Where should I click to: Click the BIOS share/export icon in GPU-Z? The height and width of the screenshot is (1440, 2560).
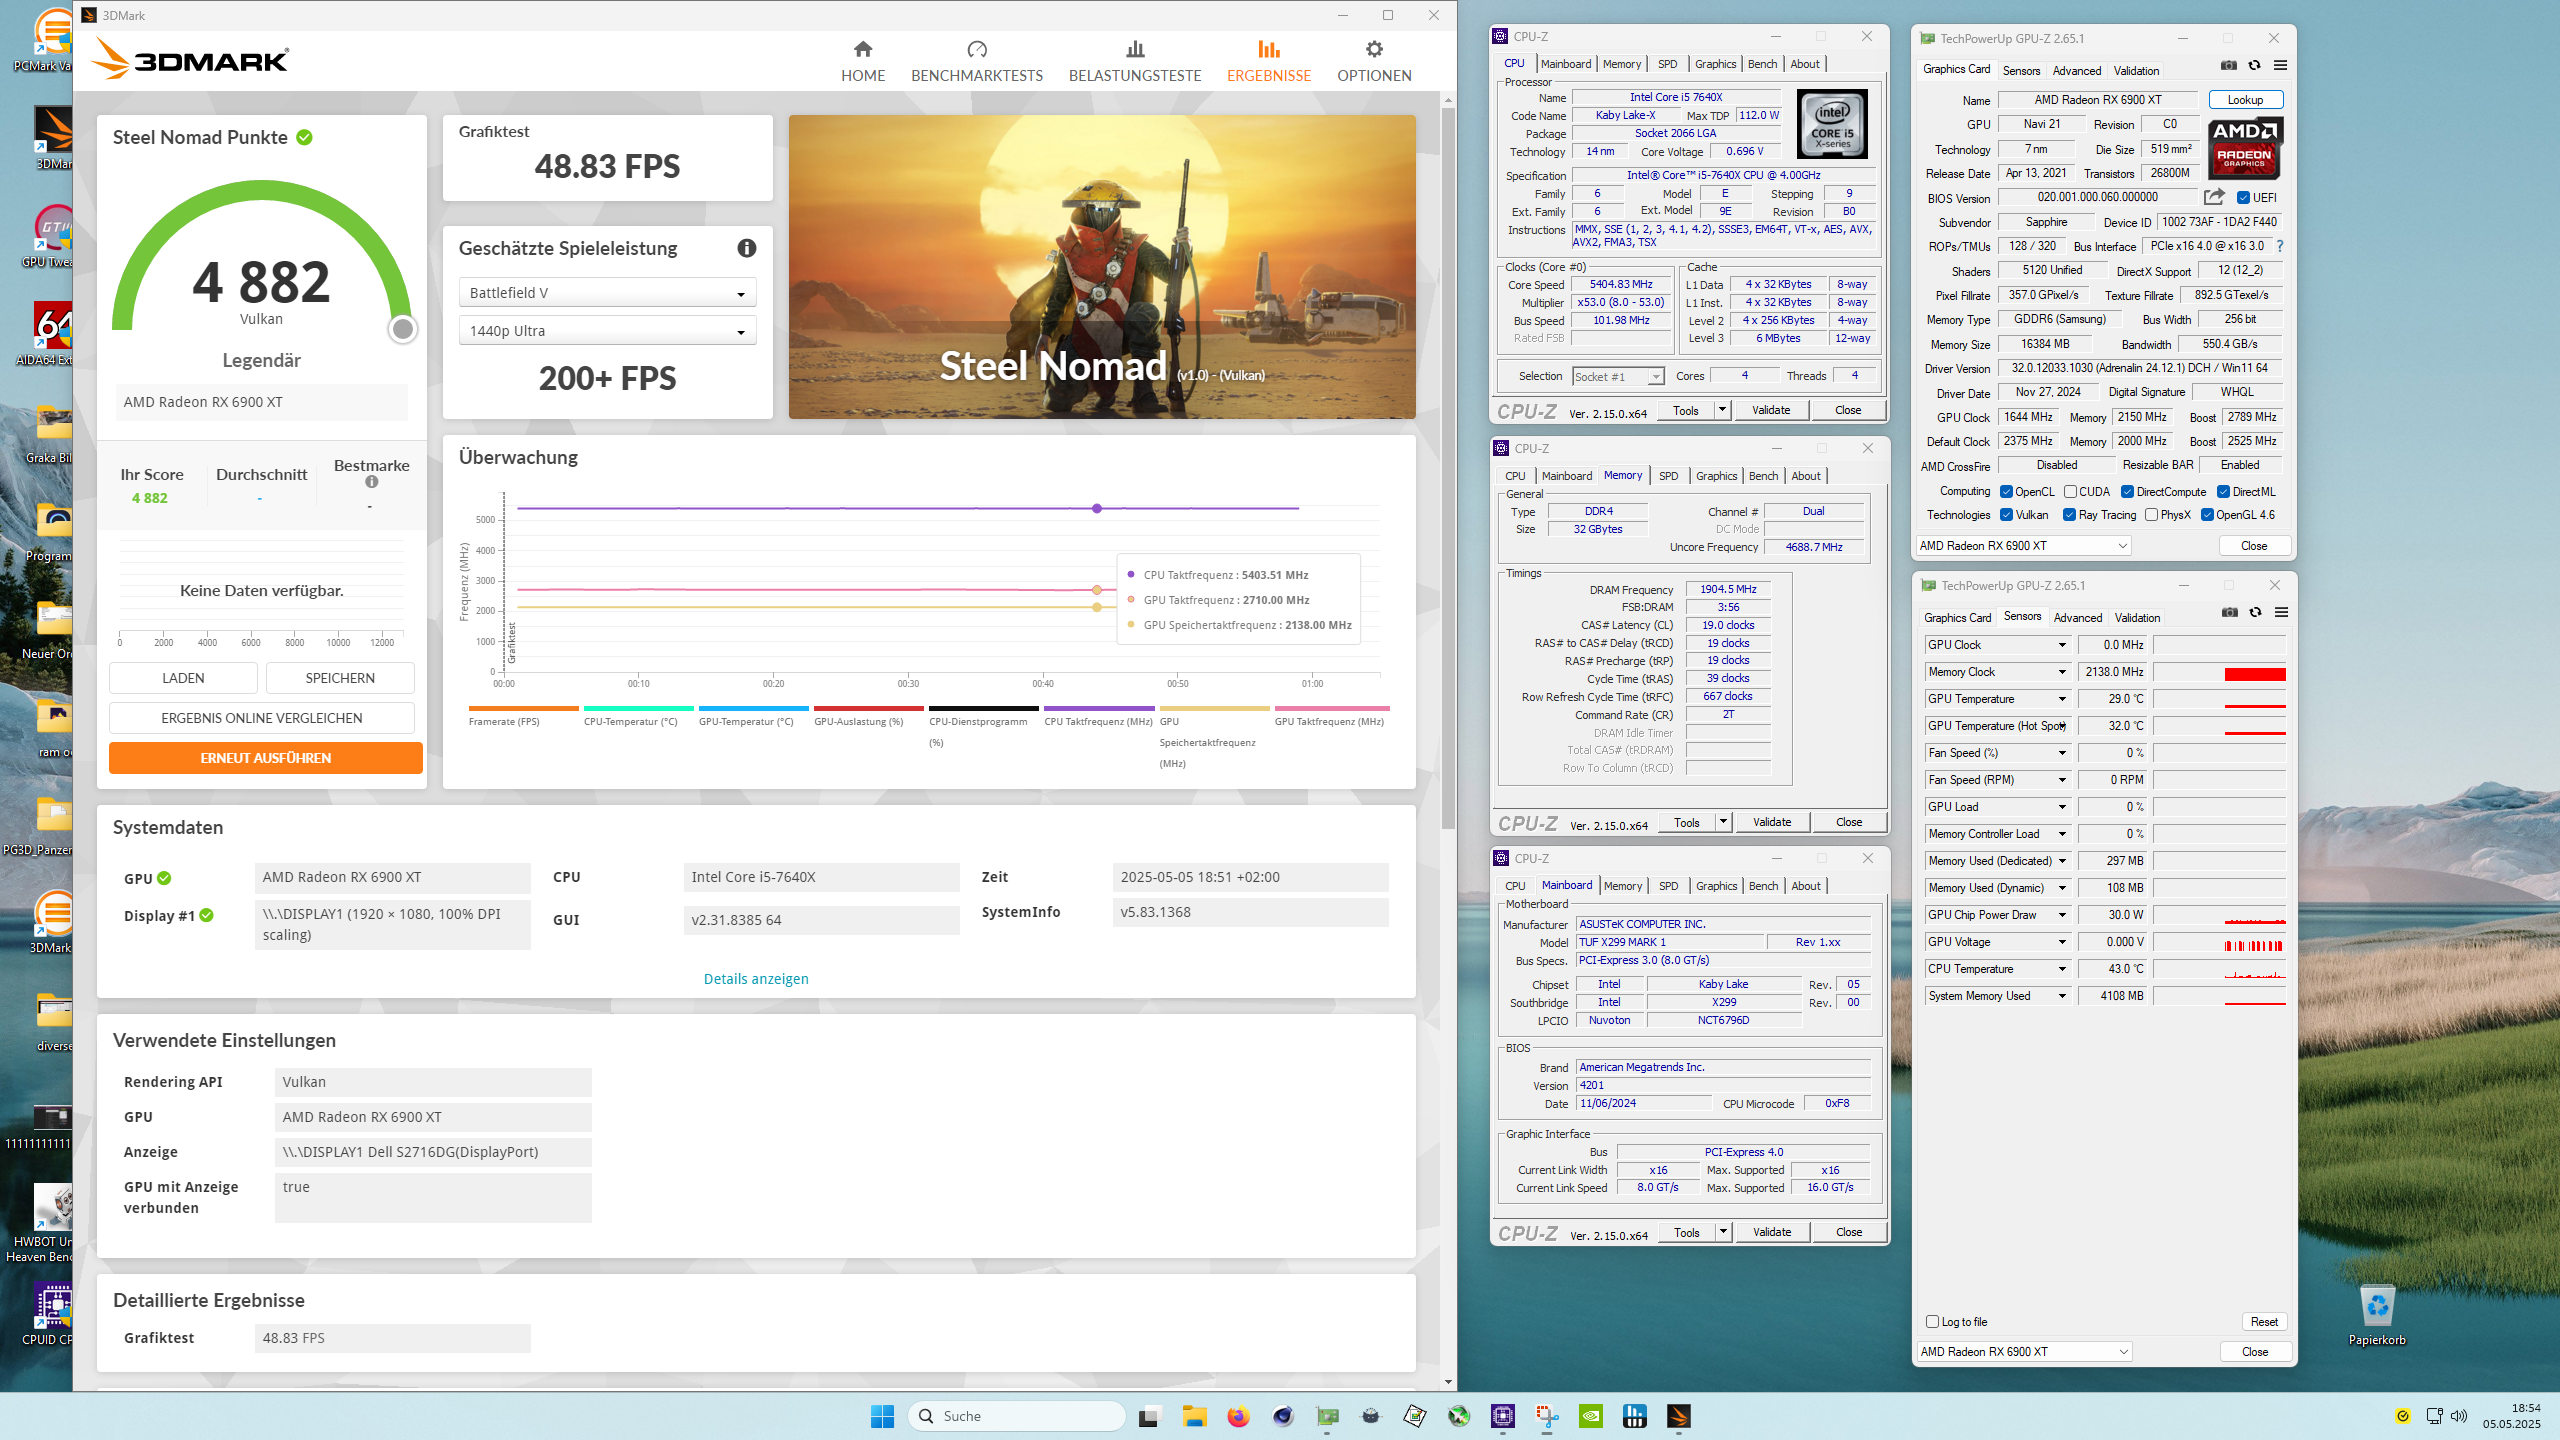tap(2214, 197)
